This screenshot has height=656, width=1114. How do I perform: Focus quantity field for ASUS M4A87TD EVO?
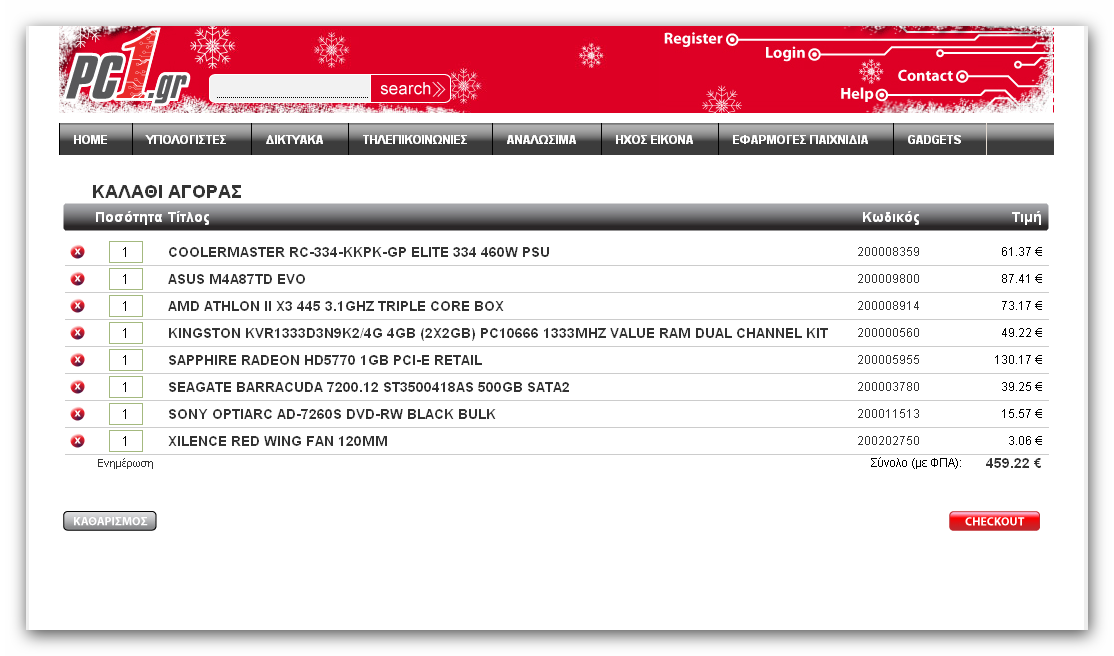[126, 279]
